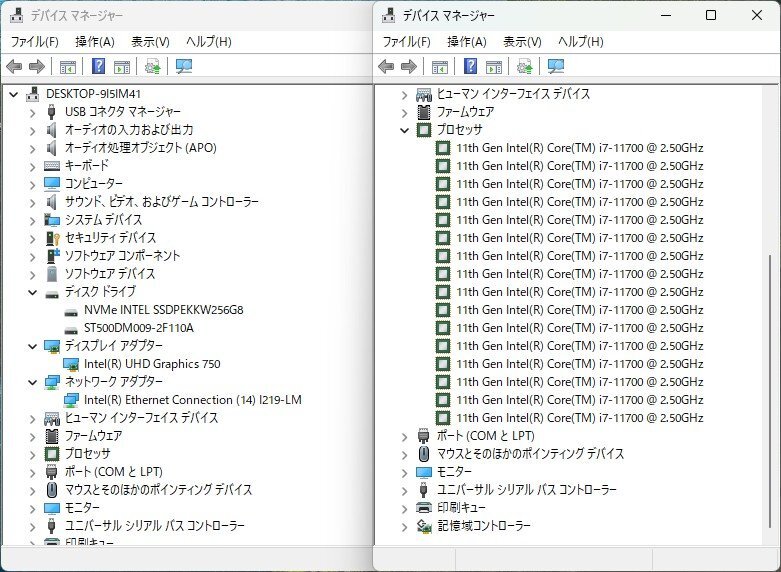Open 操作(A) menu in right window
This screenshot has width=781, height=572.
467,41
